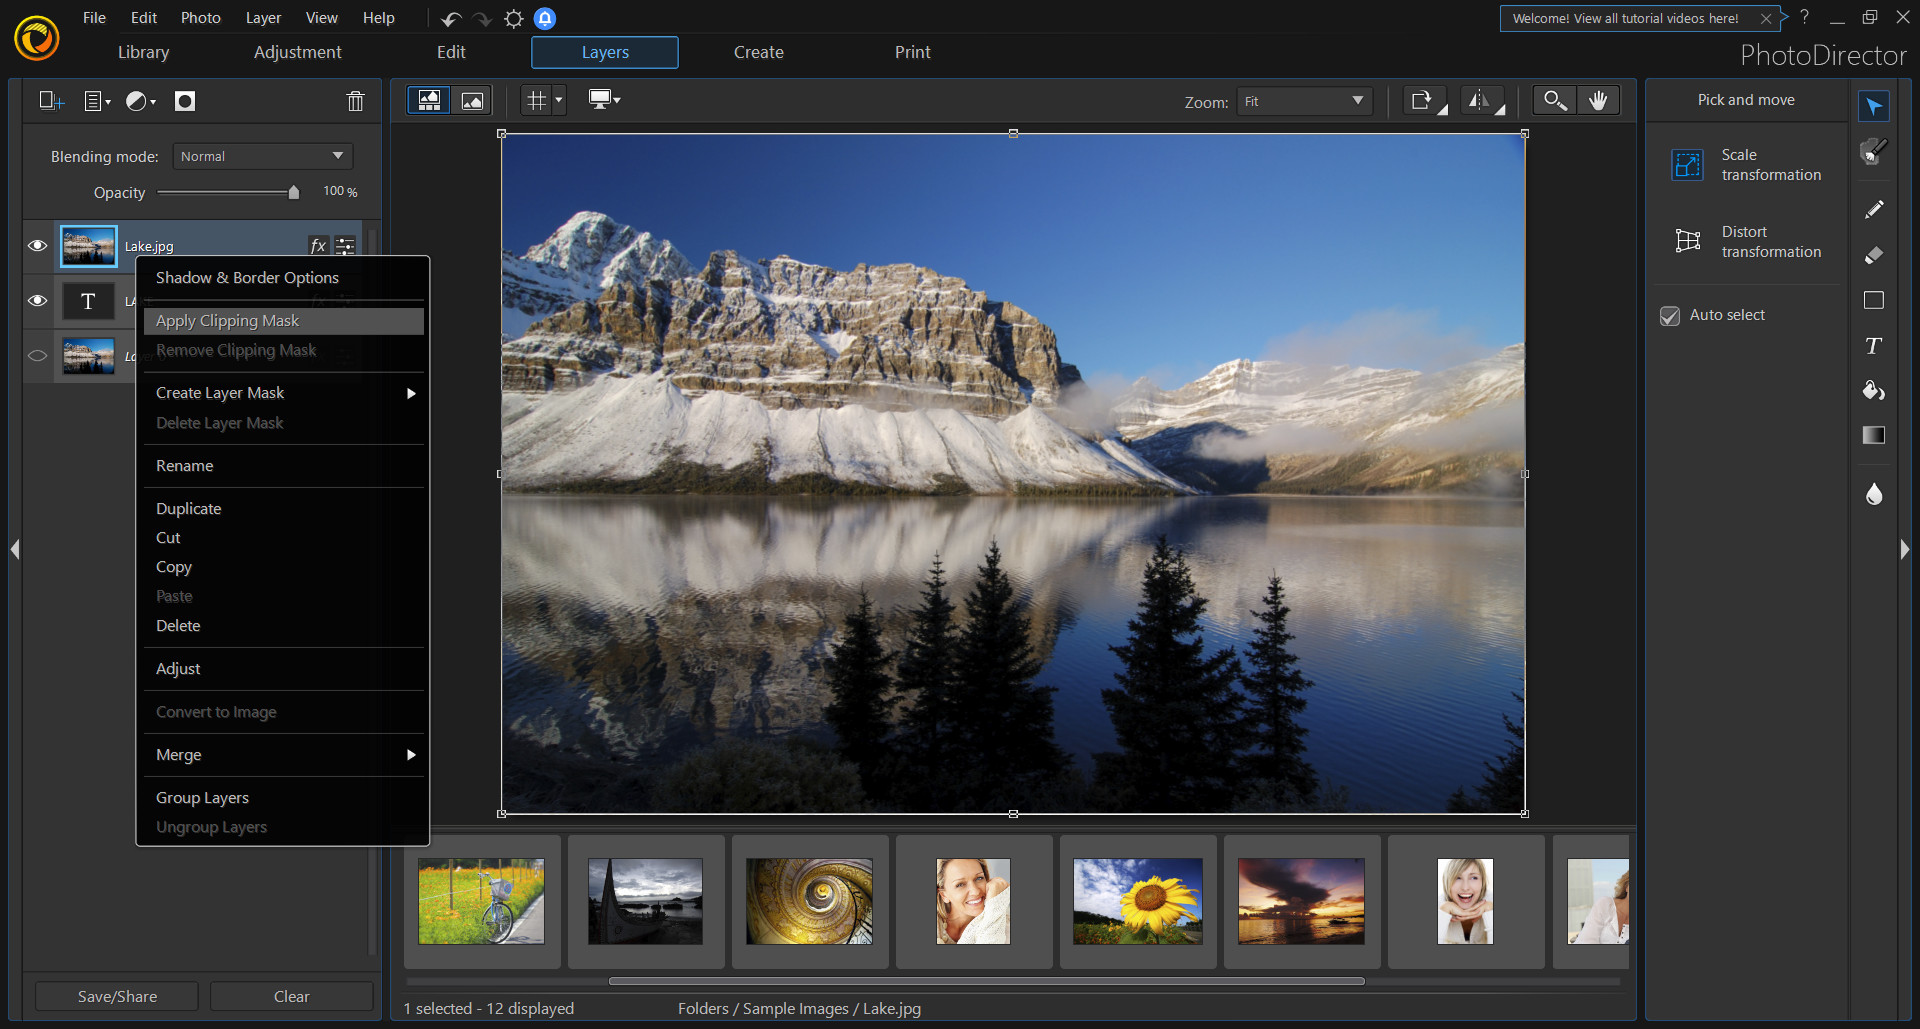1920x1029 pixels.
Task: Click the Delete layer trash icon
Action: coord(355,101)
